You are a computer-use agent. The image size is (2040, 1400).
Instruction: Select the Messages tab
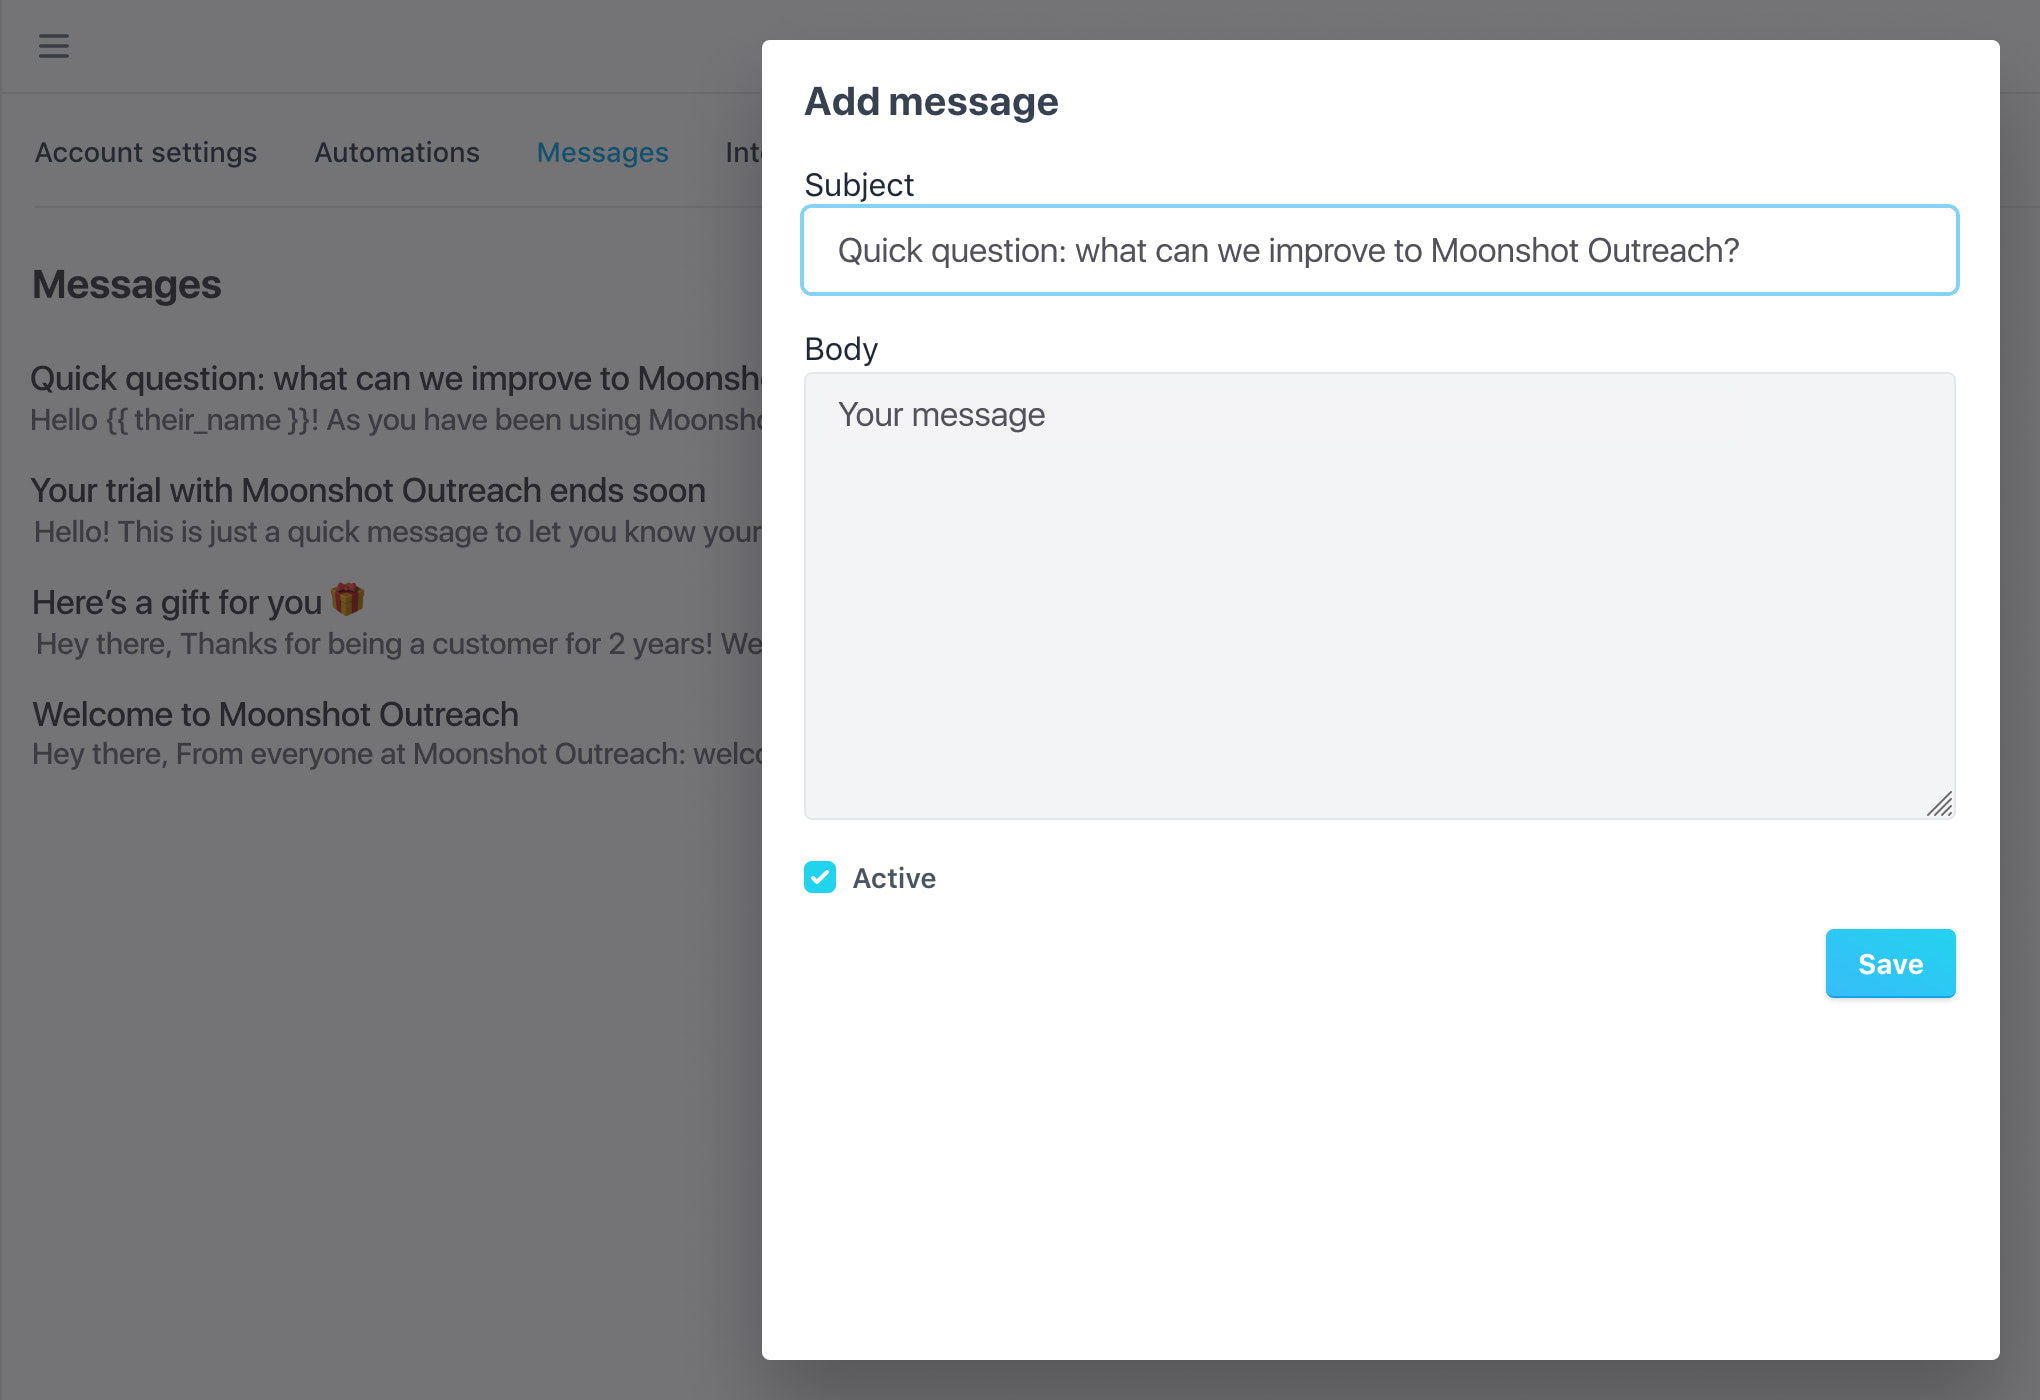point(602,152)
